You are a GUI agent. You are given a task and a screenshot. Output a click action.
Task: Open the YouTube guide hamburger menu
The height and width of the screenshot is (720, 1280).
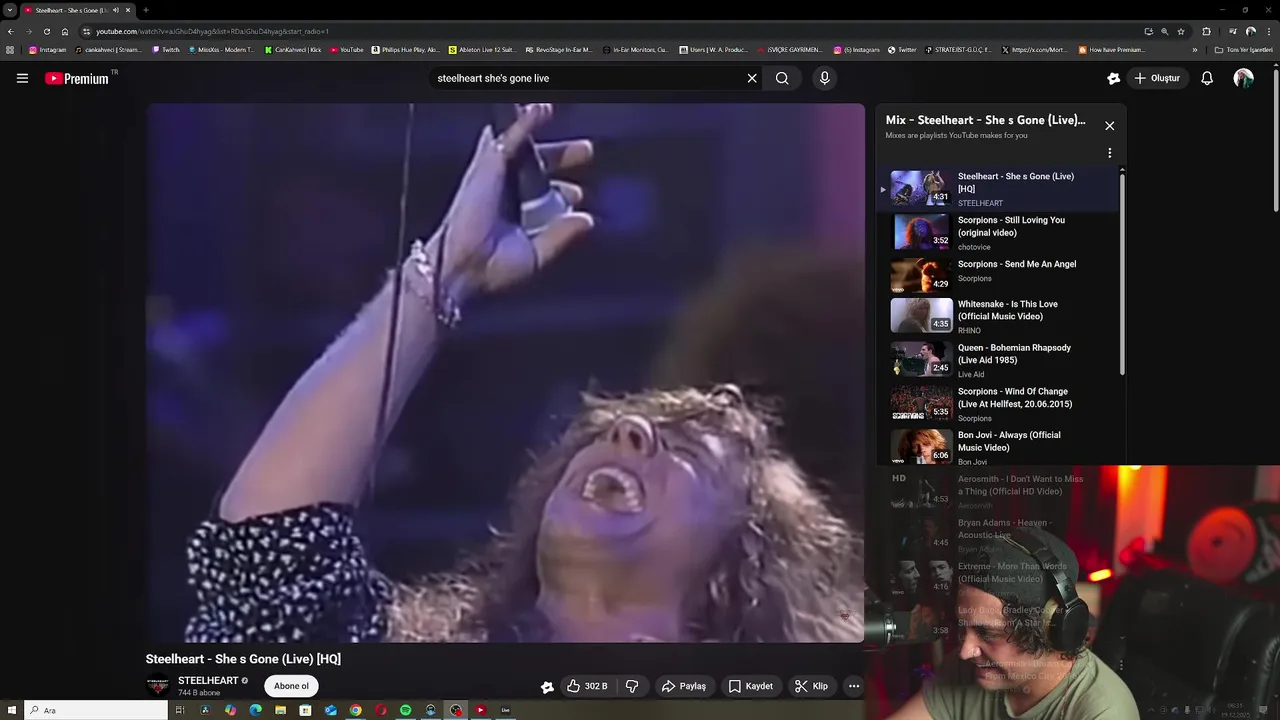tap(22, 78)
